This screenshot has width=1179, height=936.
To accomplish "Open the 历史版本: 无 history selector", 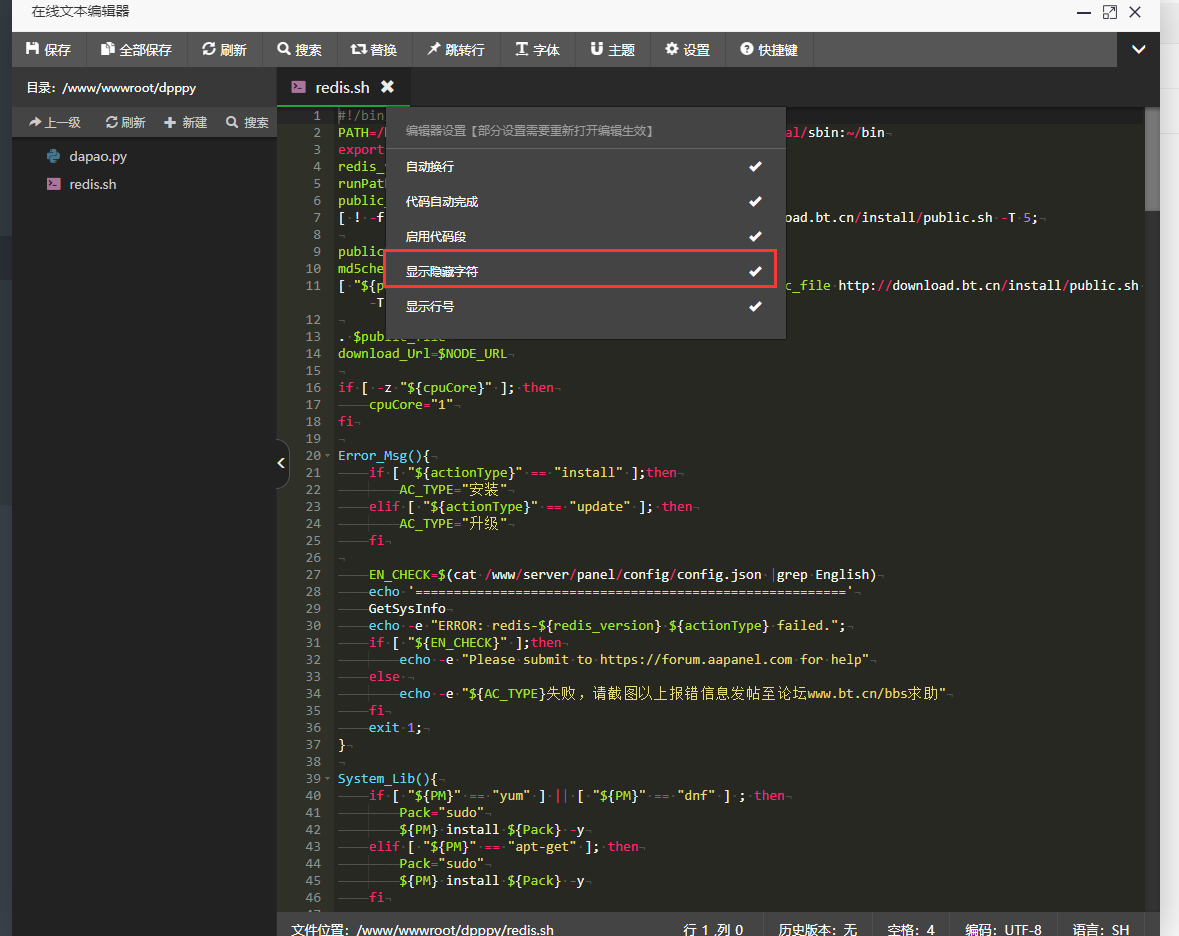I will pos(817,929).
